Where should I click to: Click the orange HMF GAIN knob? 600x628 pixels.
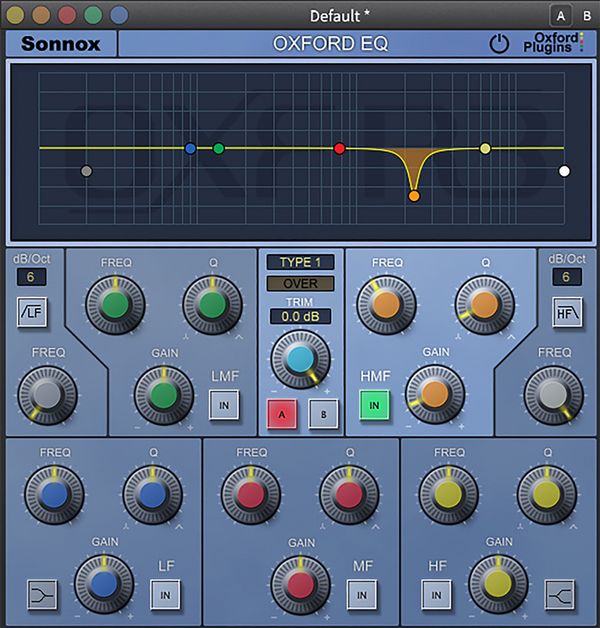(435, 394)
